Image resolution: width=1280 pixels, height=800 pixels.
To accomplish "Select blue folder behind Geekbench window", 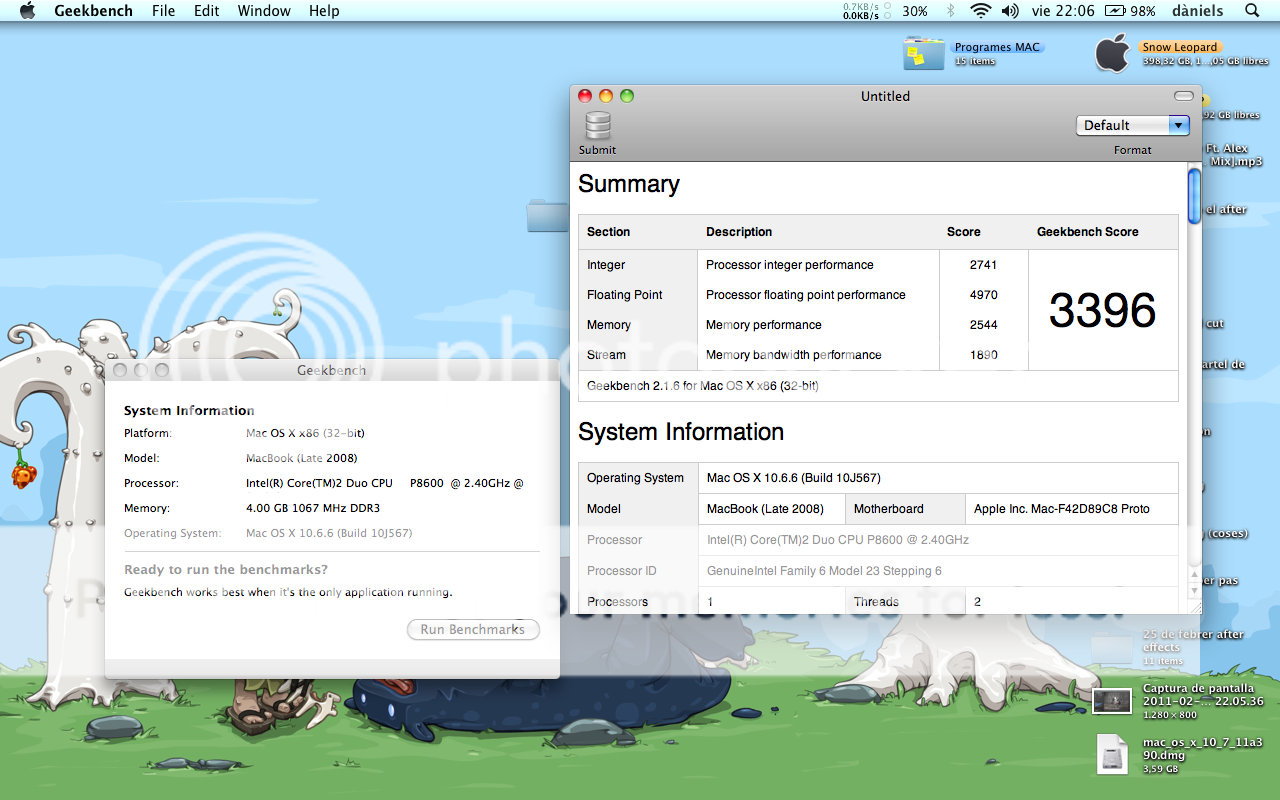I will pos(546,215).
